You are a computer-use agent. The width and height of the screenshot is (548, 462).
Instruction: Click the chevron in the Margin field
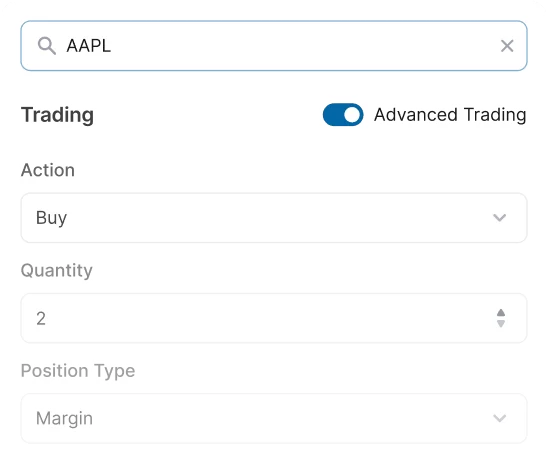point(499,418)
